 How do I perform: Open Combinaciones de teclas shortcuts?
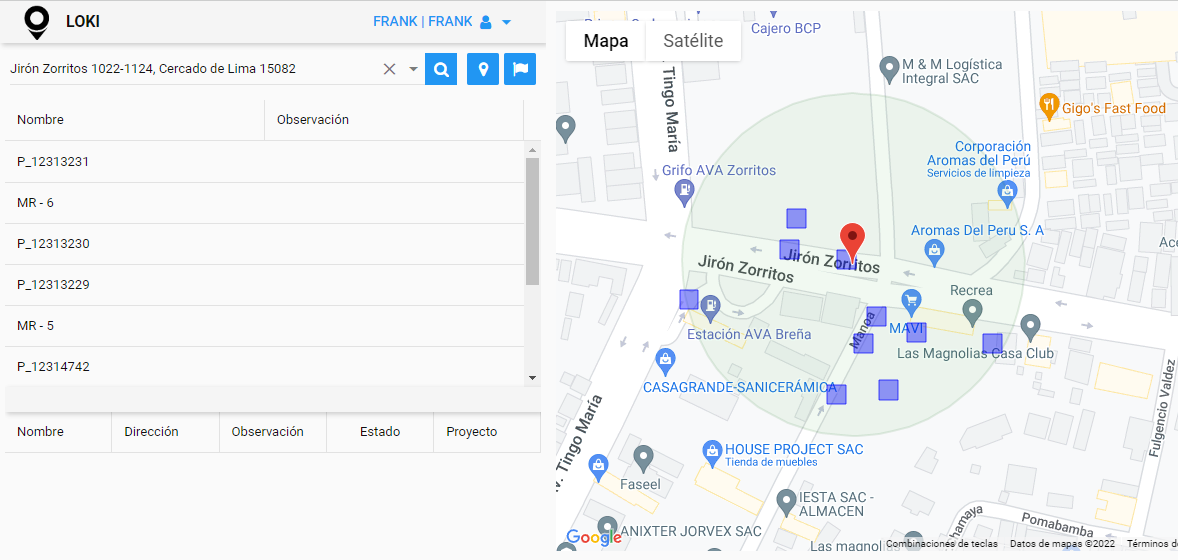coord(942,543)
